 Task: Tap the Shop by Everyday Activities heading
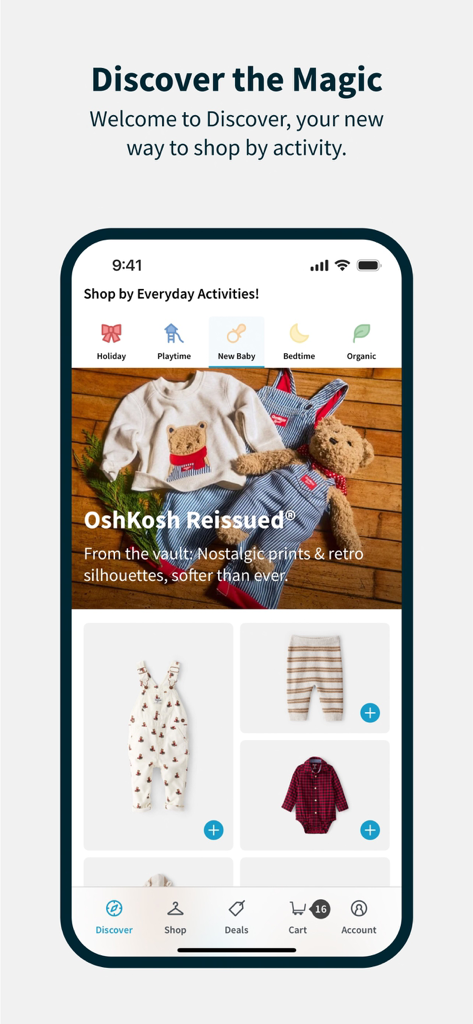pos(171,294)
